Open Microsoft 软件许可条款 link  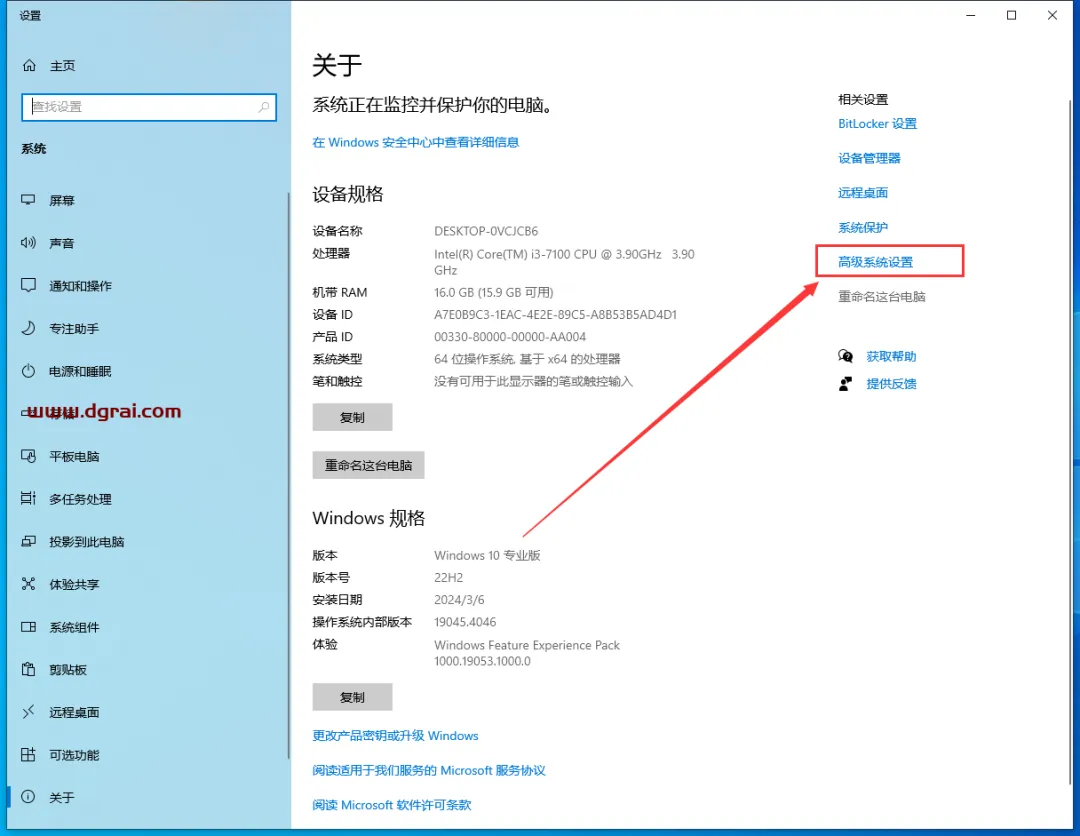[x=392, y=804]
